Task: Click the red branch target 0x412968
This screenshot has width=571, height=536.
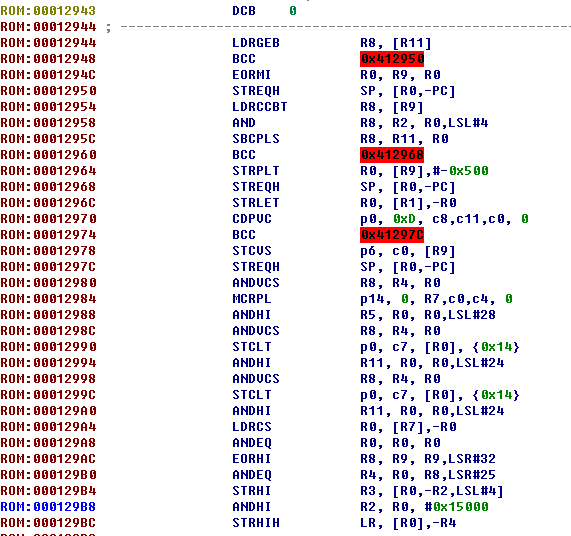Action: pos(392,155)
